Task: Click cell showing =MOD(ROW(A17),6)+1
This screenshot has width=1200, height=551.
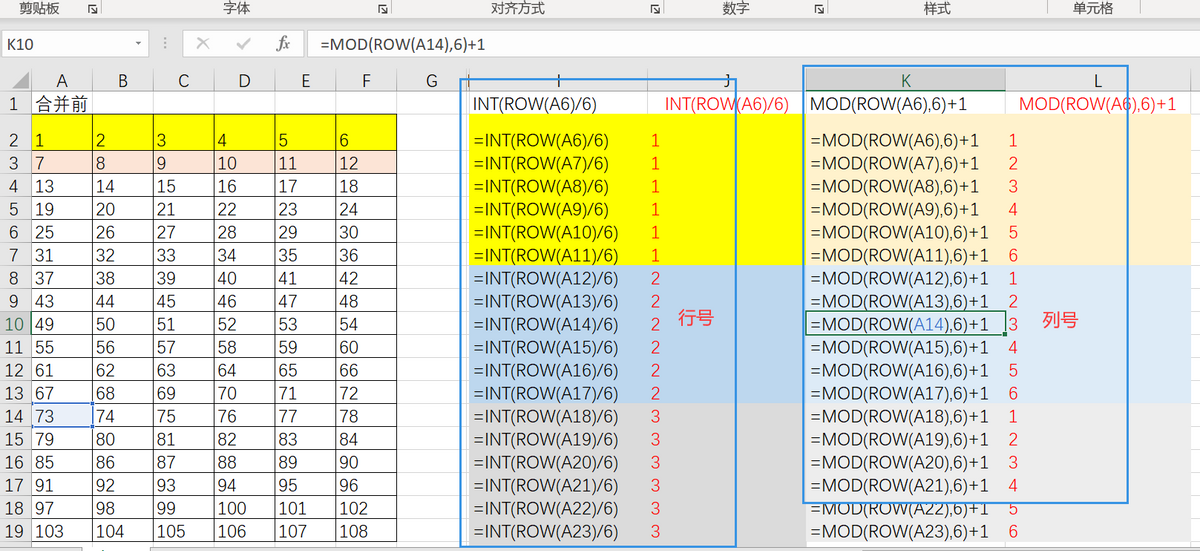Action: click(x=906, y=393)
